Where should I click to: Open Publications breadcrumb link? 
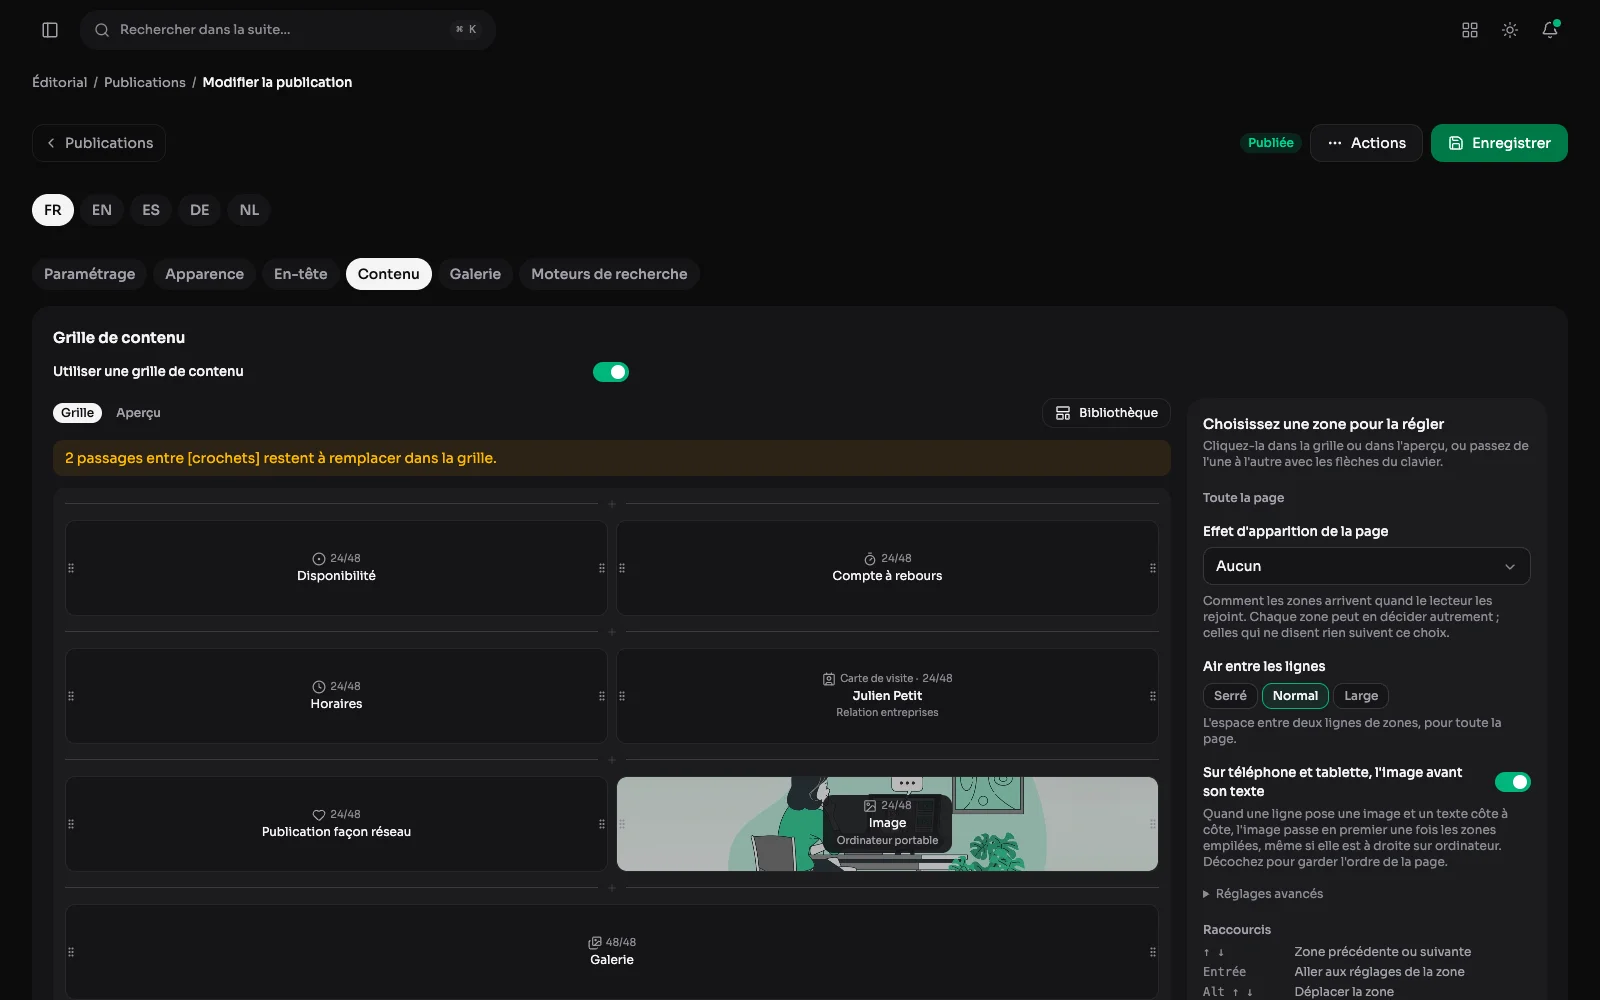tap(145, 82)
